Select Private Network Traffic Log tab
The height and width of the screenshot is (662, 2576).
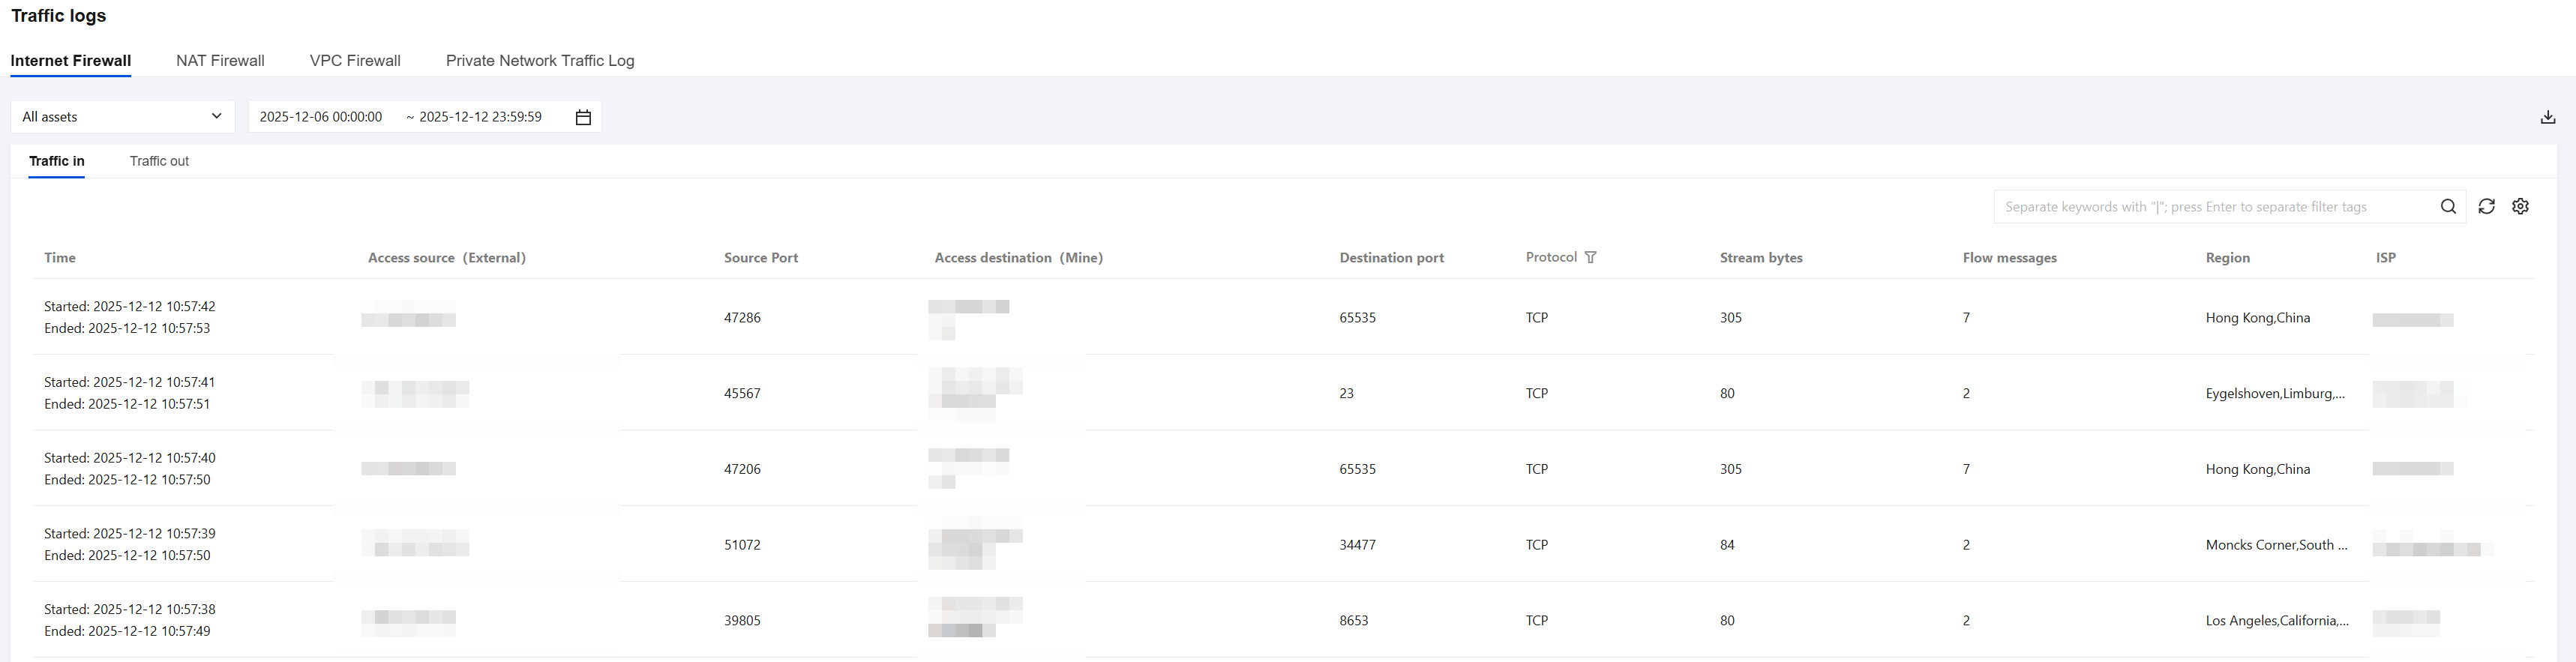point(540,61)
